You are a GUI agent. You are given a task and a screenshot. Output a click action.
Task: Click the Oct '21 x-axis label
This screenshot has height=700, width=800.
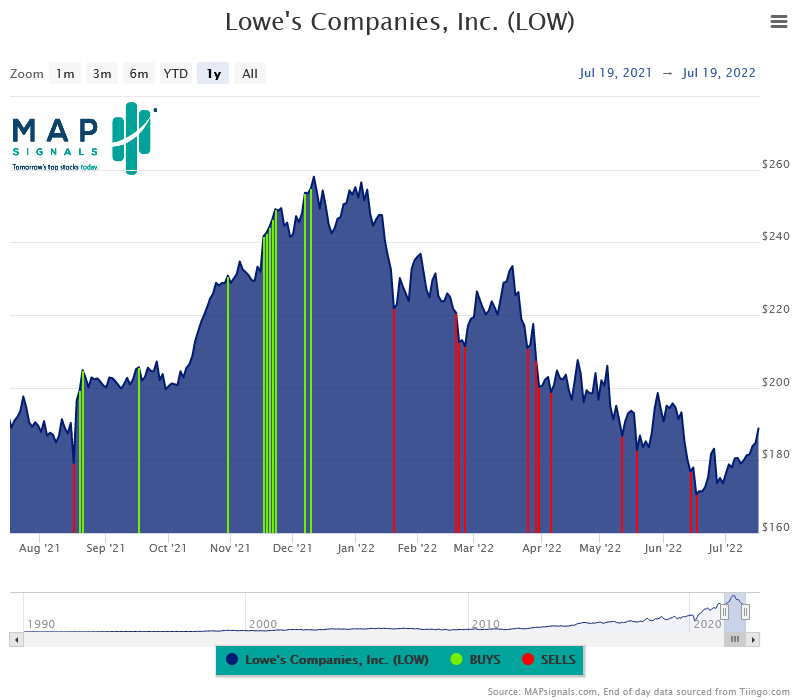(x=168, y=548)
